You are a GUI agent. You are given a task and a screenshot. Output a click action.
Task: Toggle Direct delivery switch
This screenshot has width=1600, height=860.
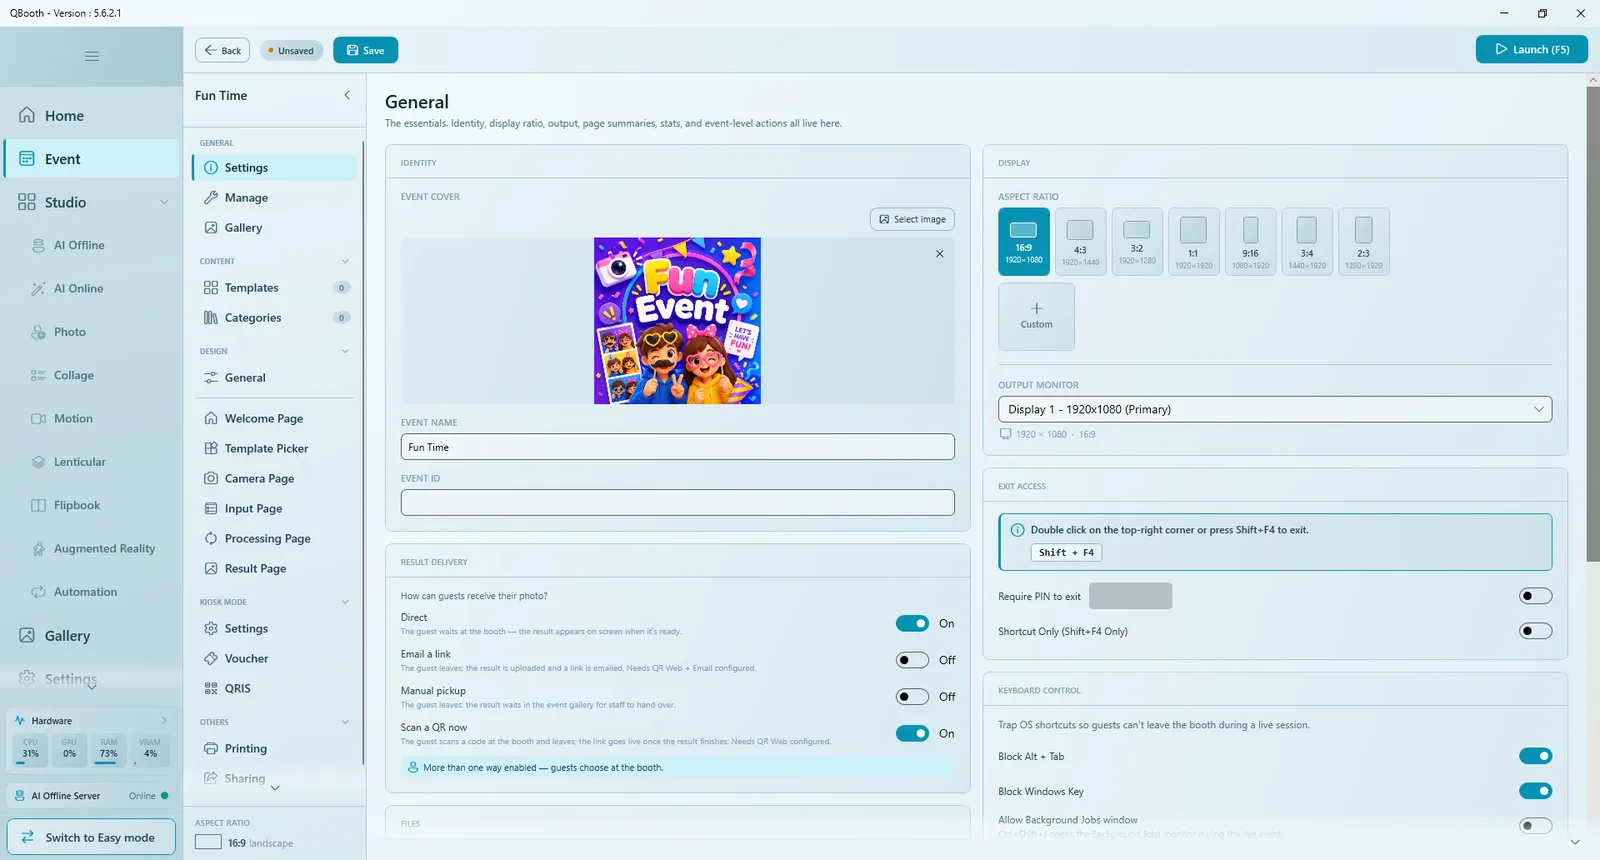[x=912, y=624]
